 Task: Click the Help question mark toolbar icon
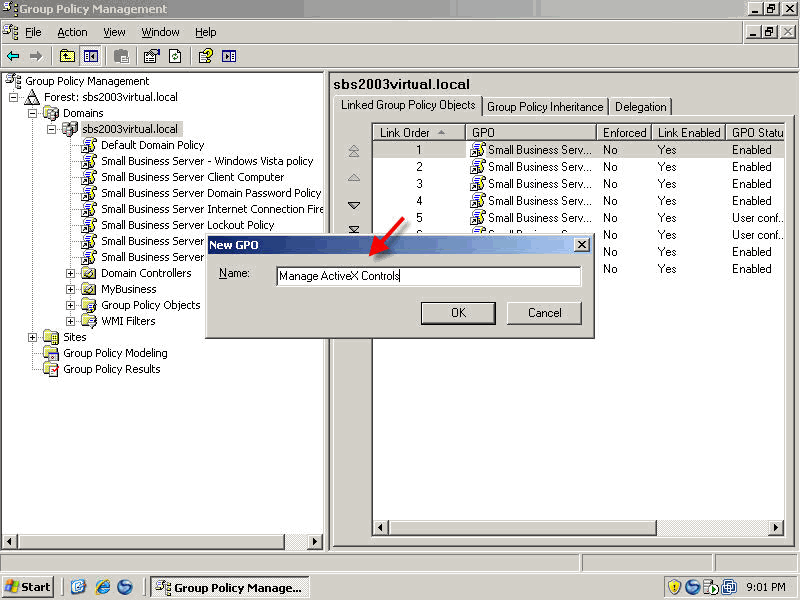(x=206, y=56)
